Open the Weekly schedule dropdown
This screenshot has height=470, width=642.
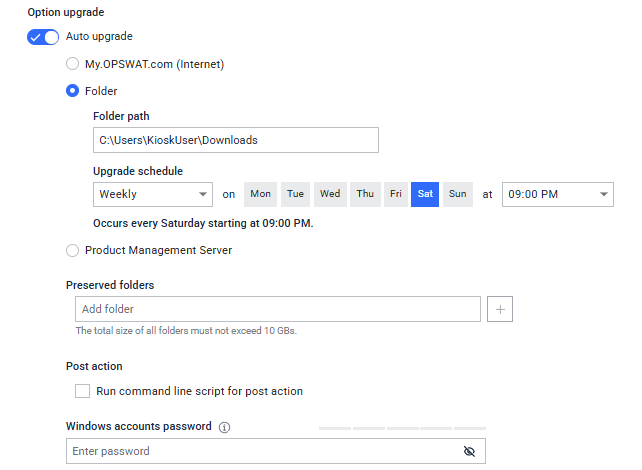[x=153, y=194]
